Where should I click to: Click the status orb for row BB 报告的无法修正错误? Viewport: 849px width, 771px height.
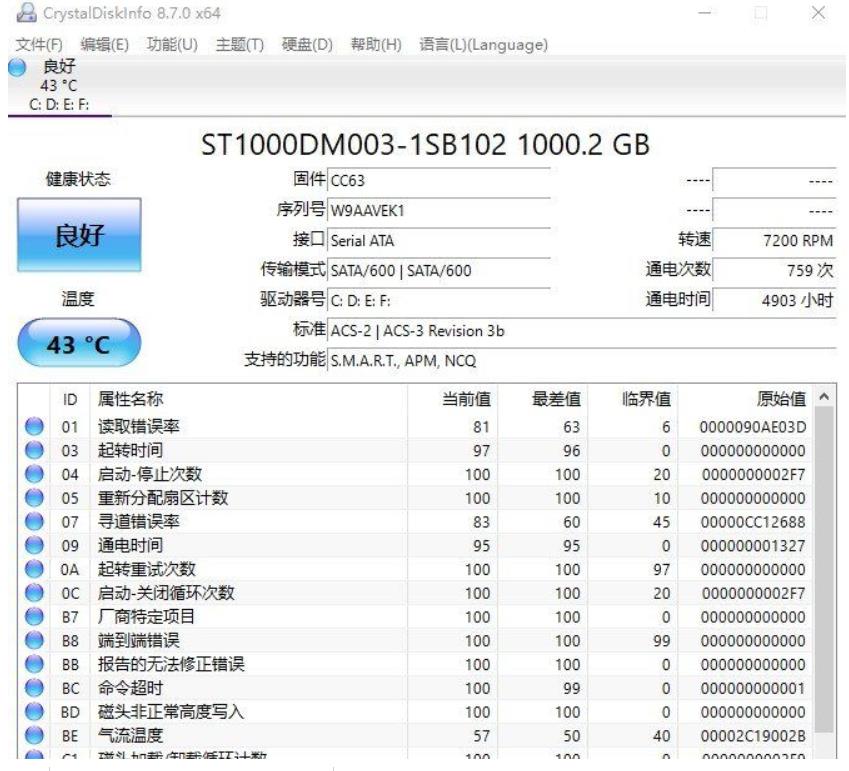34,665
